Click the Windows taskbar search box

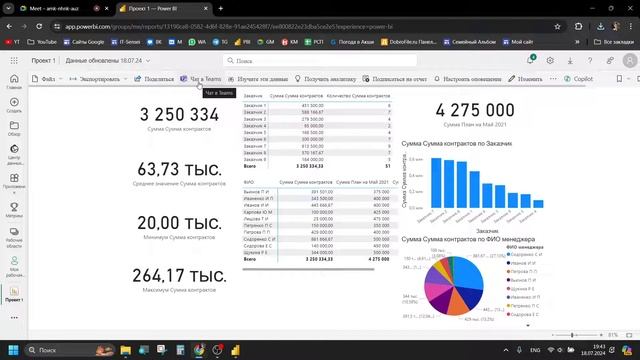pos(69,350)
